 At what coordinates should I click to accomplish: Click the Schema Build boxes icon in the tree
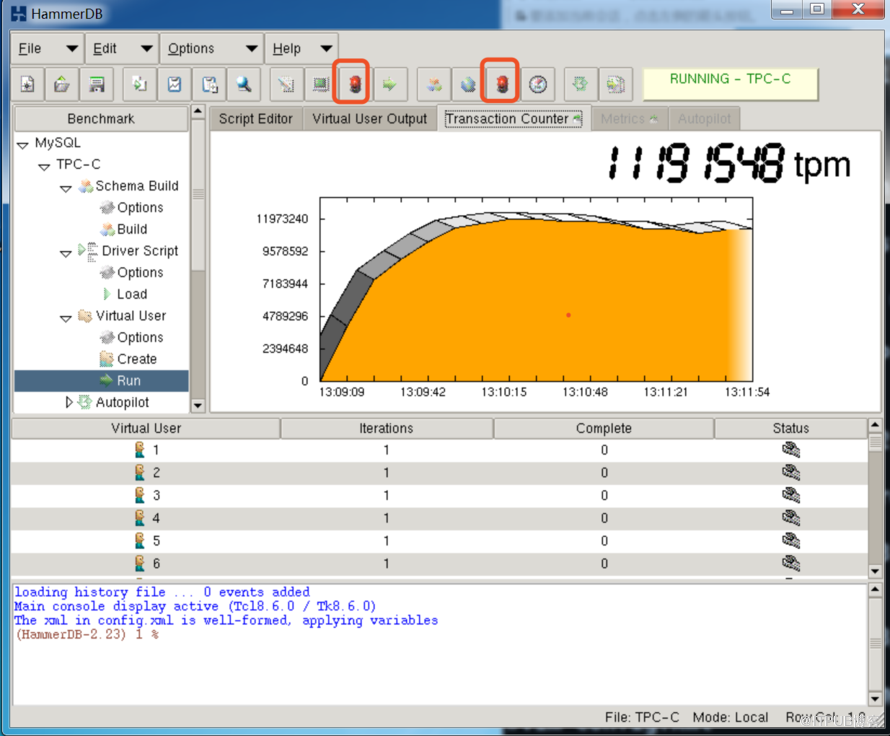click(86, 186)
